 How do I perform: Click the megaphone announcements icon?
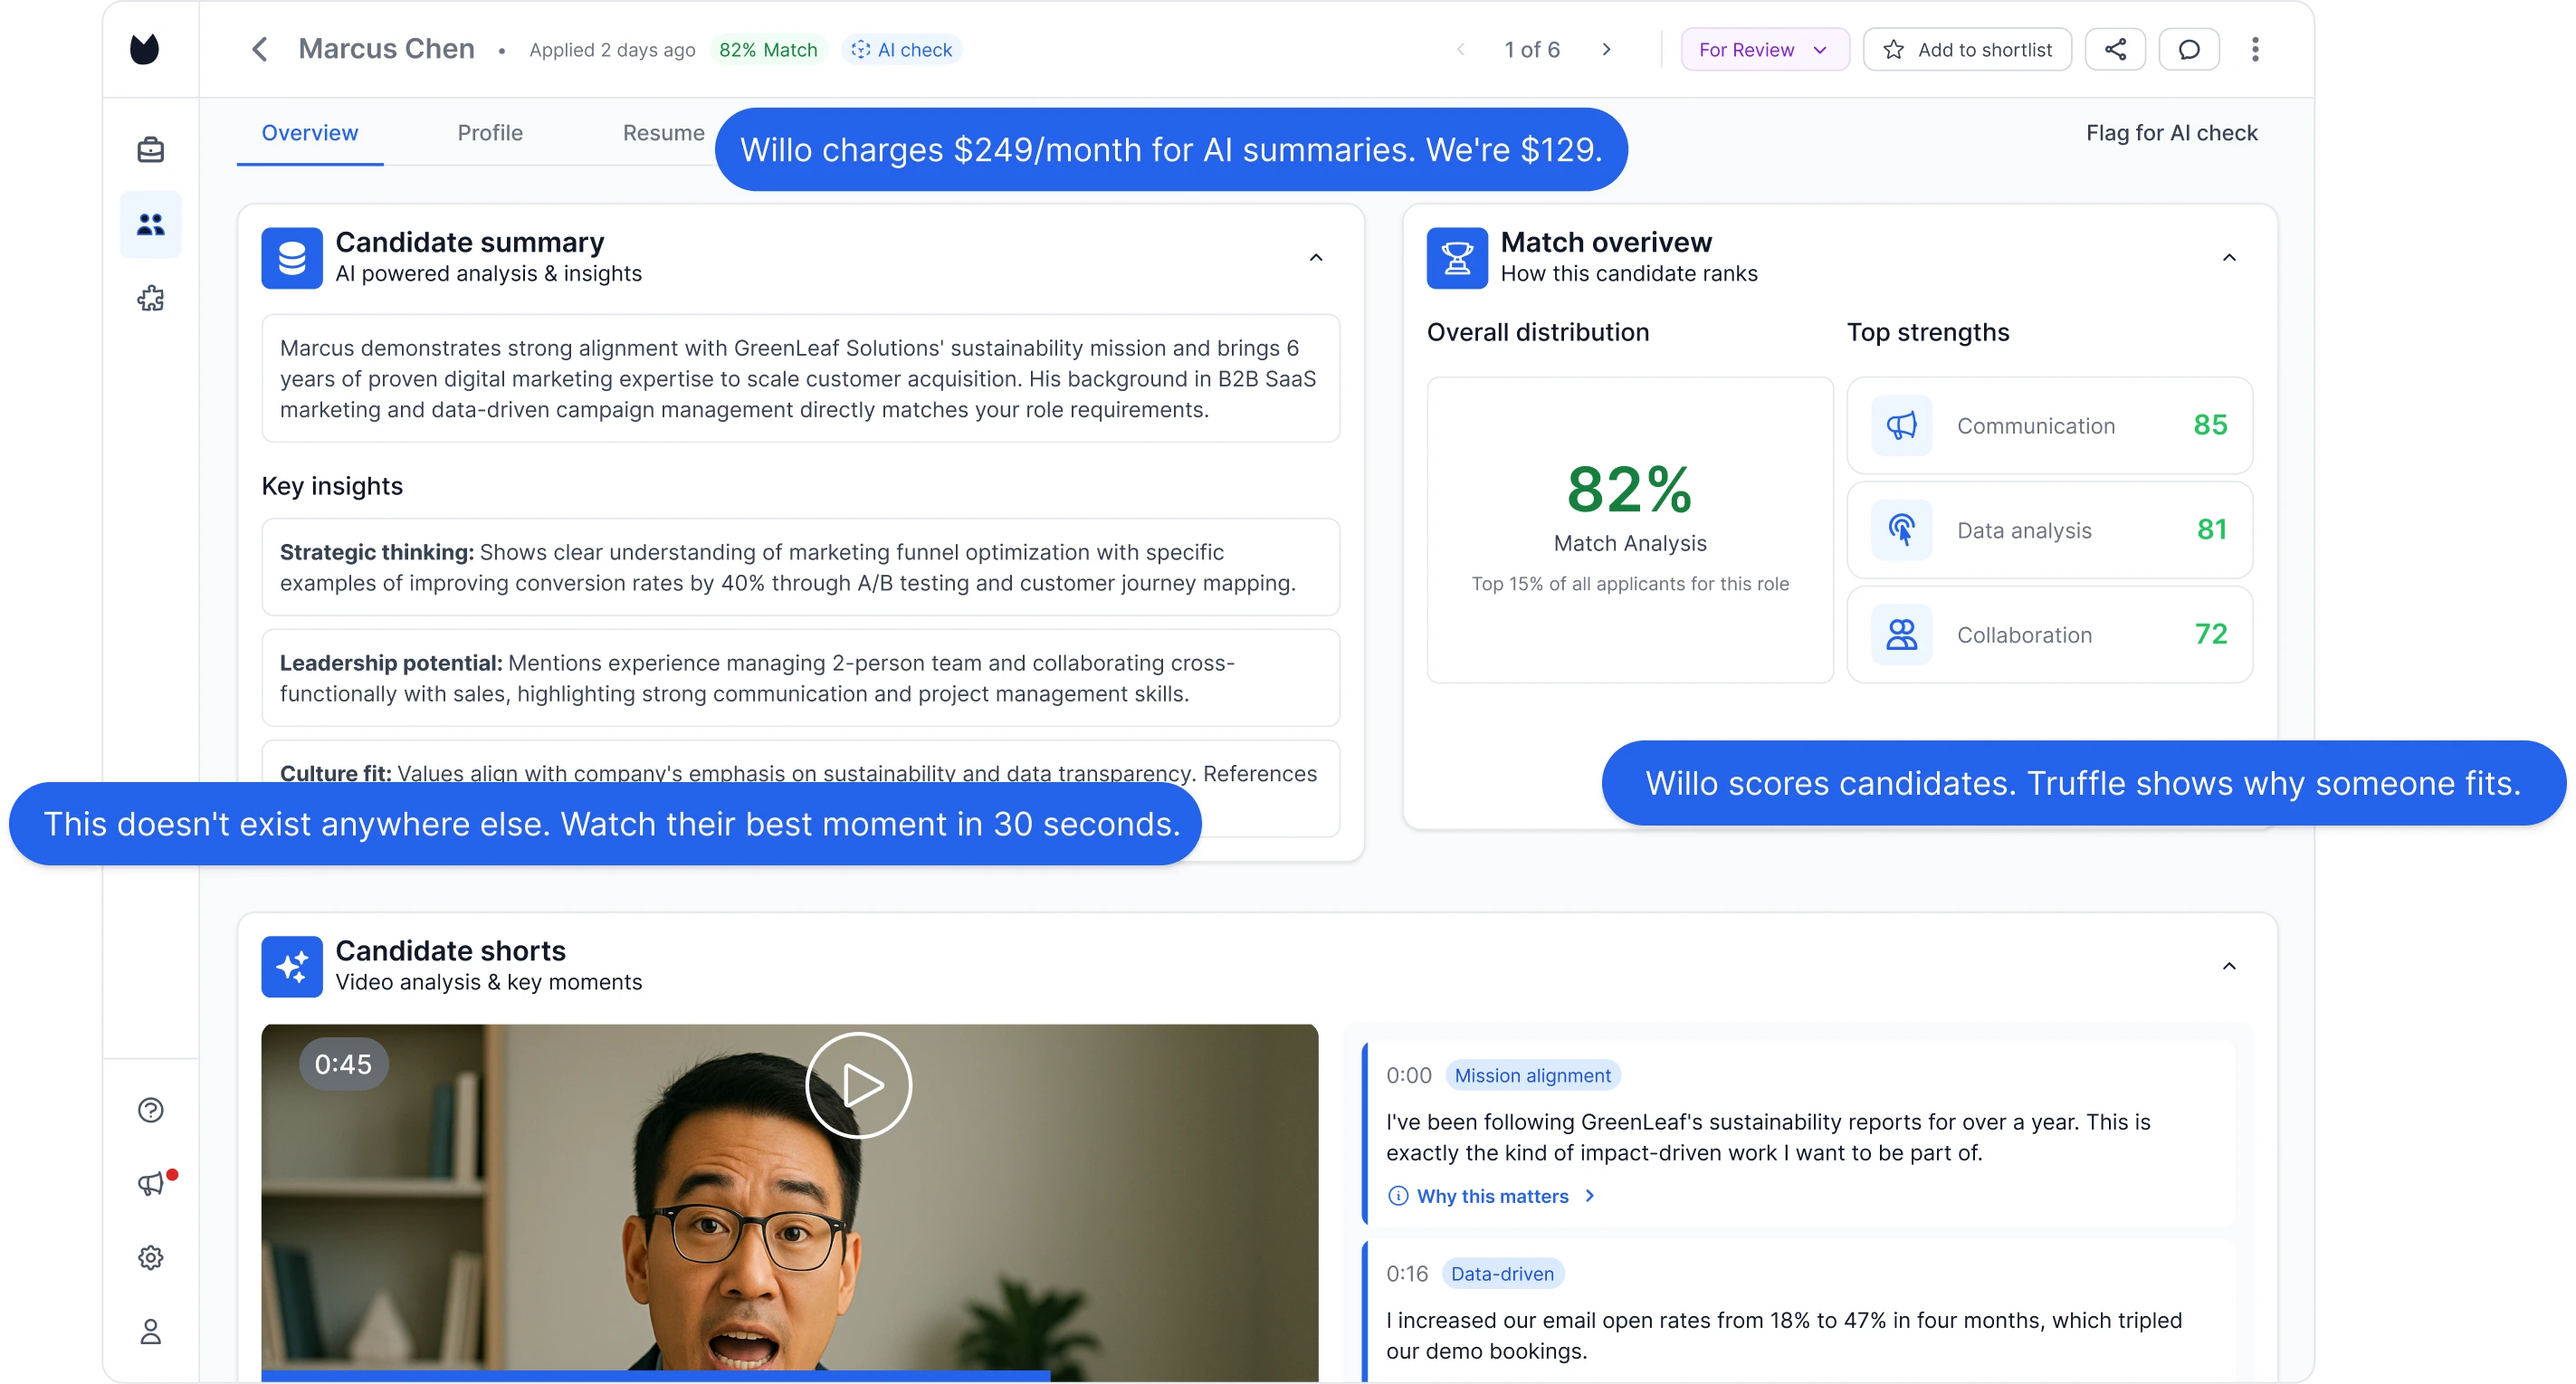click(x=150, y=1184)
